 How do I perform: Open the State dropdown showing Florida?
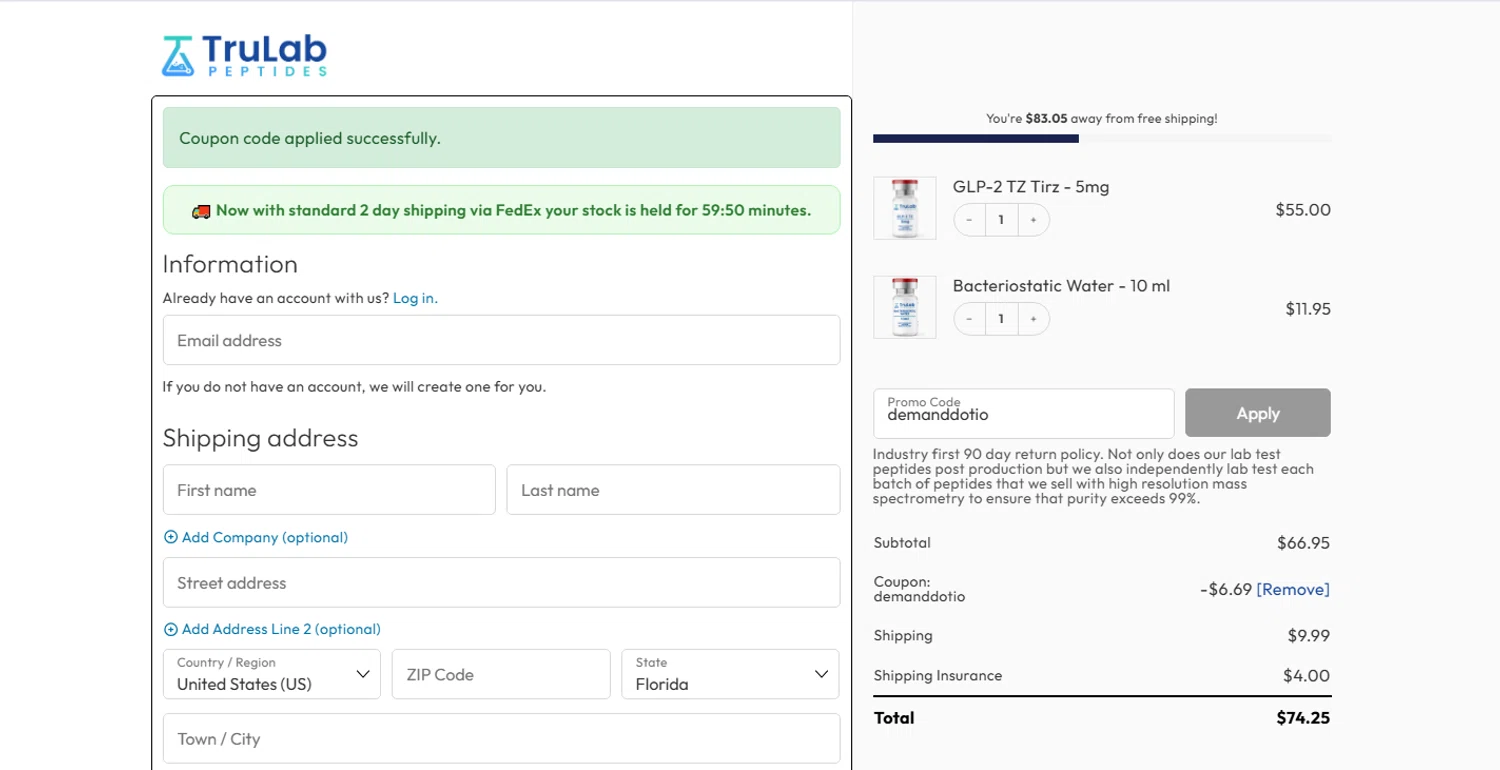click(x=730, y=674)
